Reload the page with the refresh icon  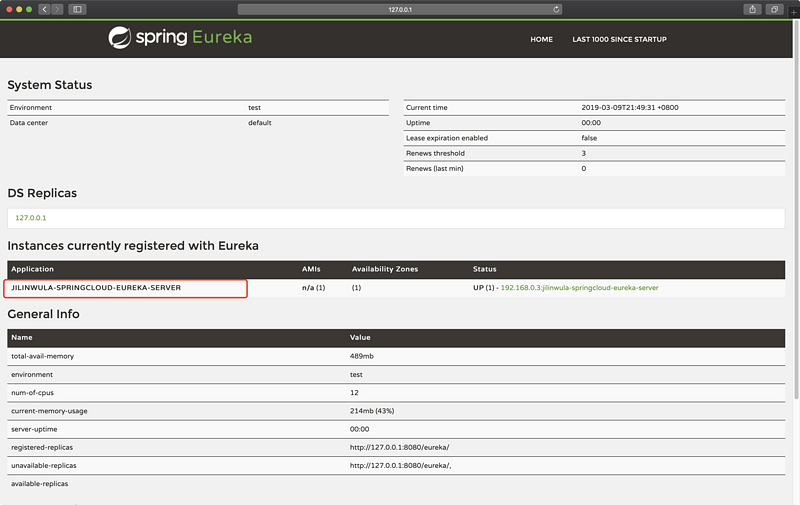[556, 9]
